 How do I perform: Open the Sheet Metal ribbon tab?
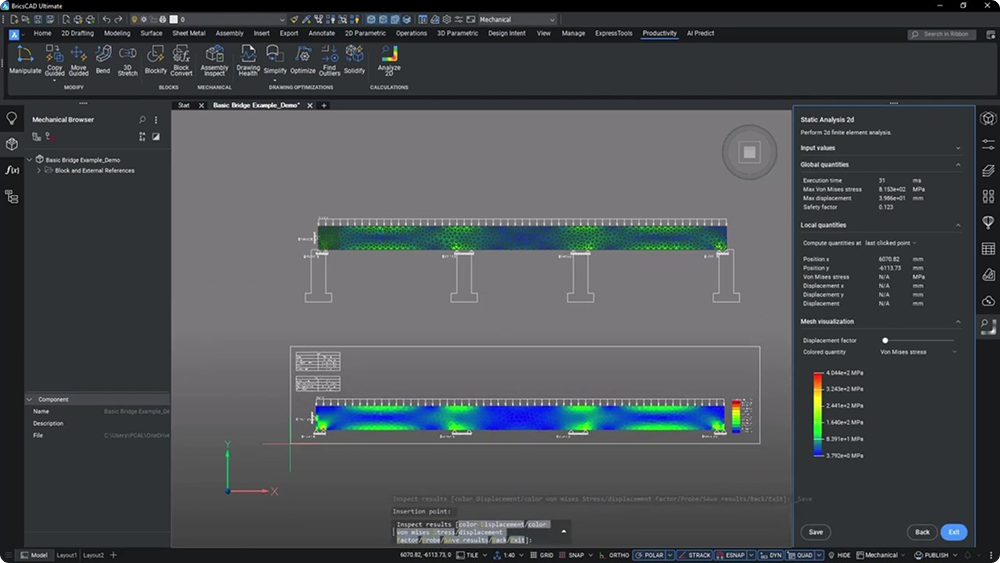[x=187, y=33]
